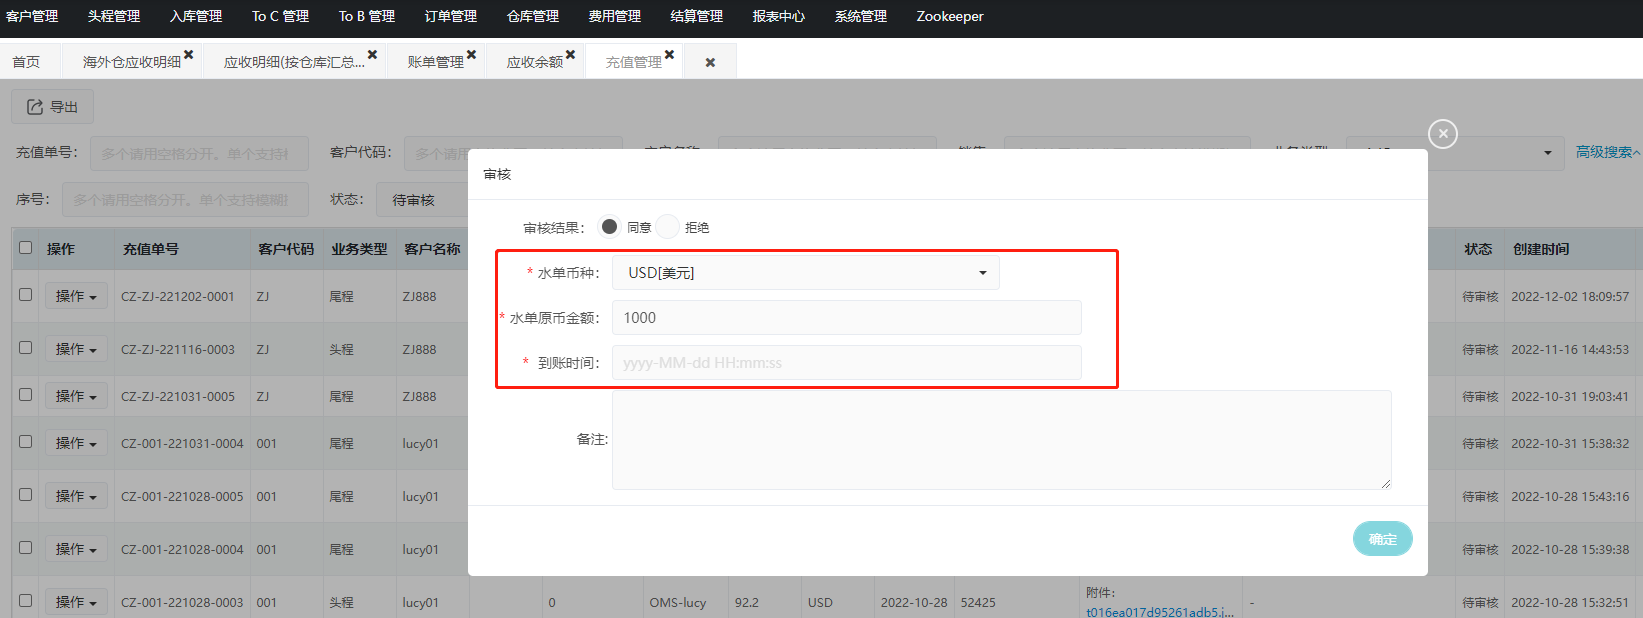Close the 海外仓应收明细 tab
Viewport: 1643px width, 618px height.
(x=188, y=55)
